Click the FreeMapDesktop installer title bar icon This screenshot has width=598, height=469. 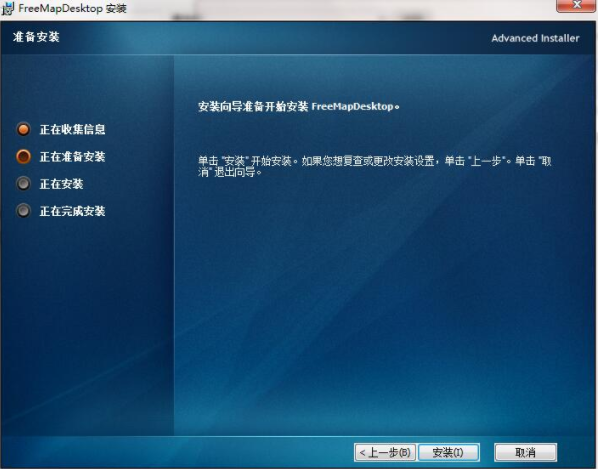[x=7, y=8]
